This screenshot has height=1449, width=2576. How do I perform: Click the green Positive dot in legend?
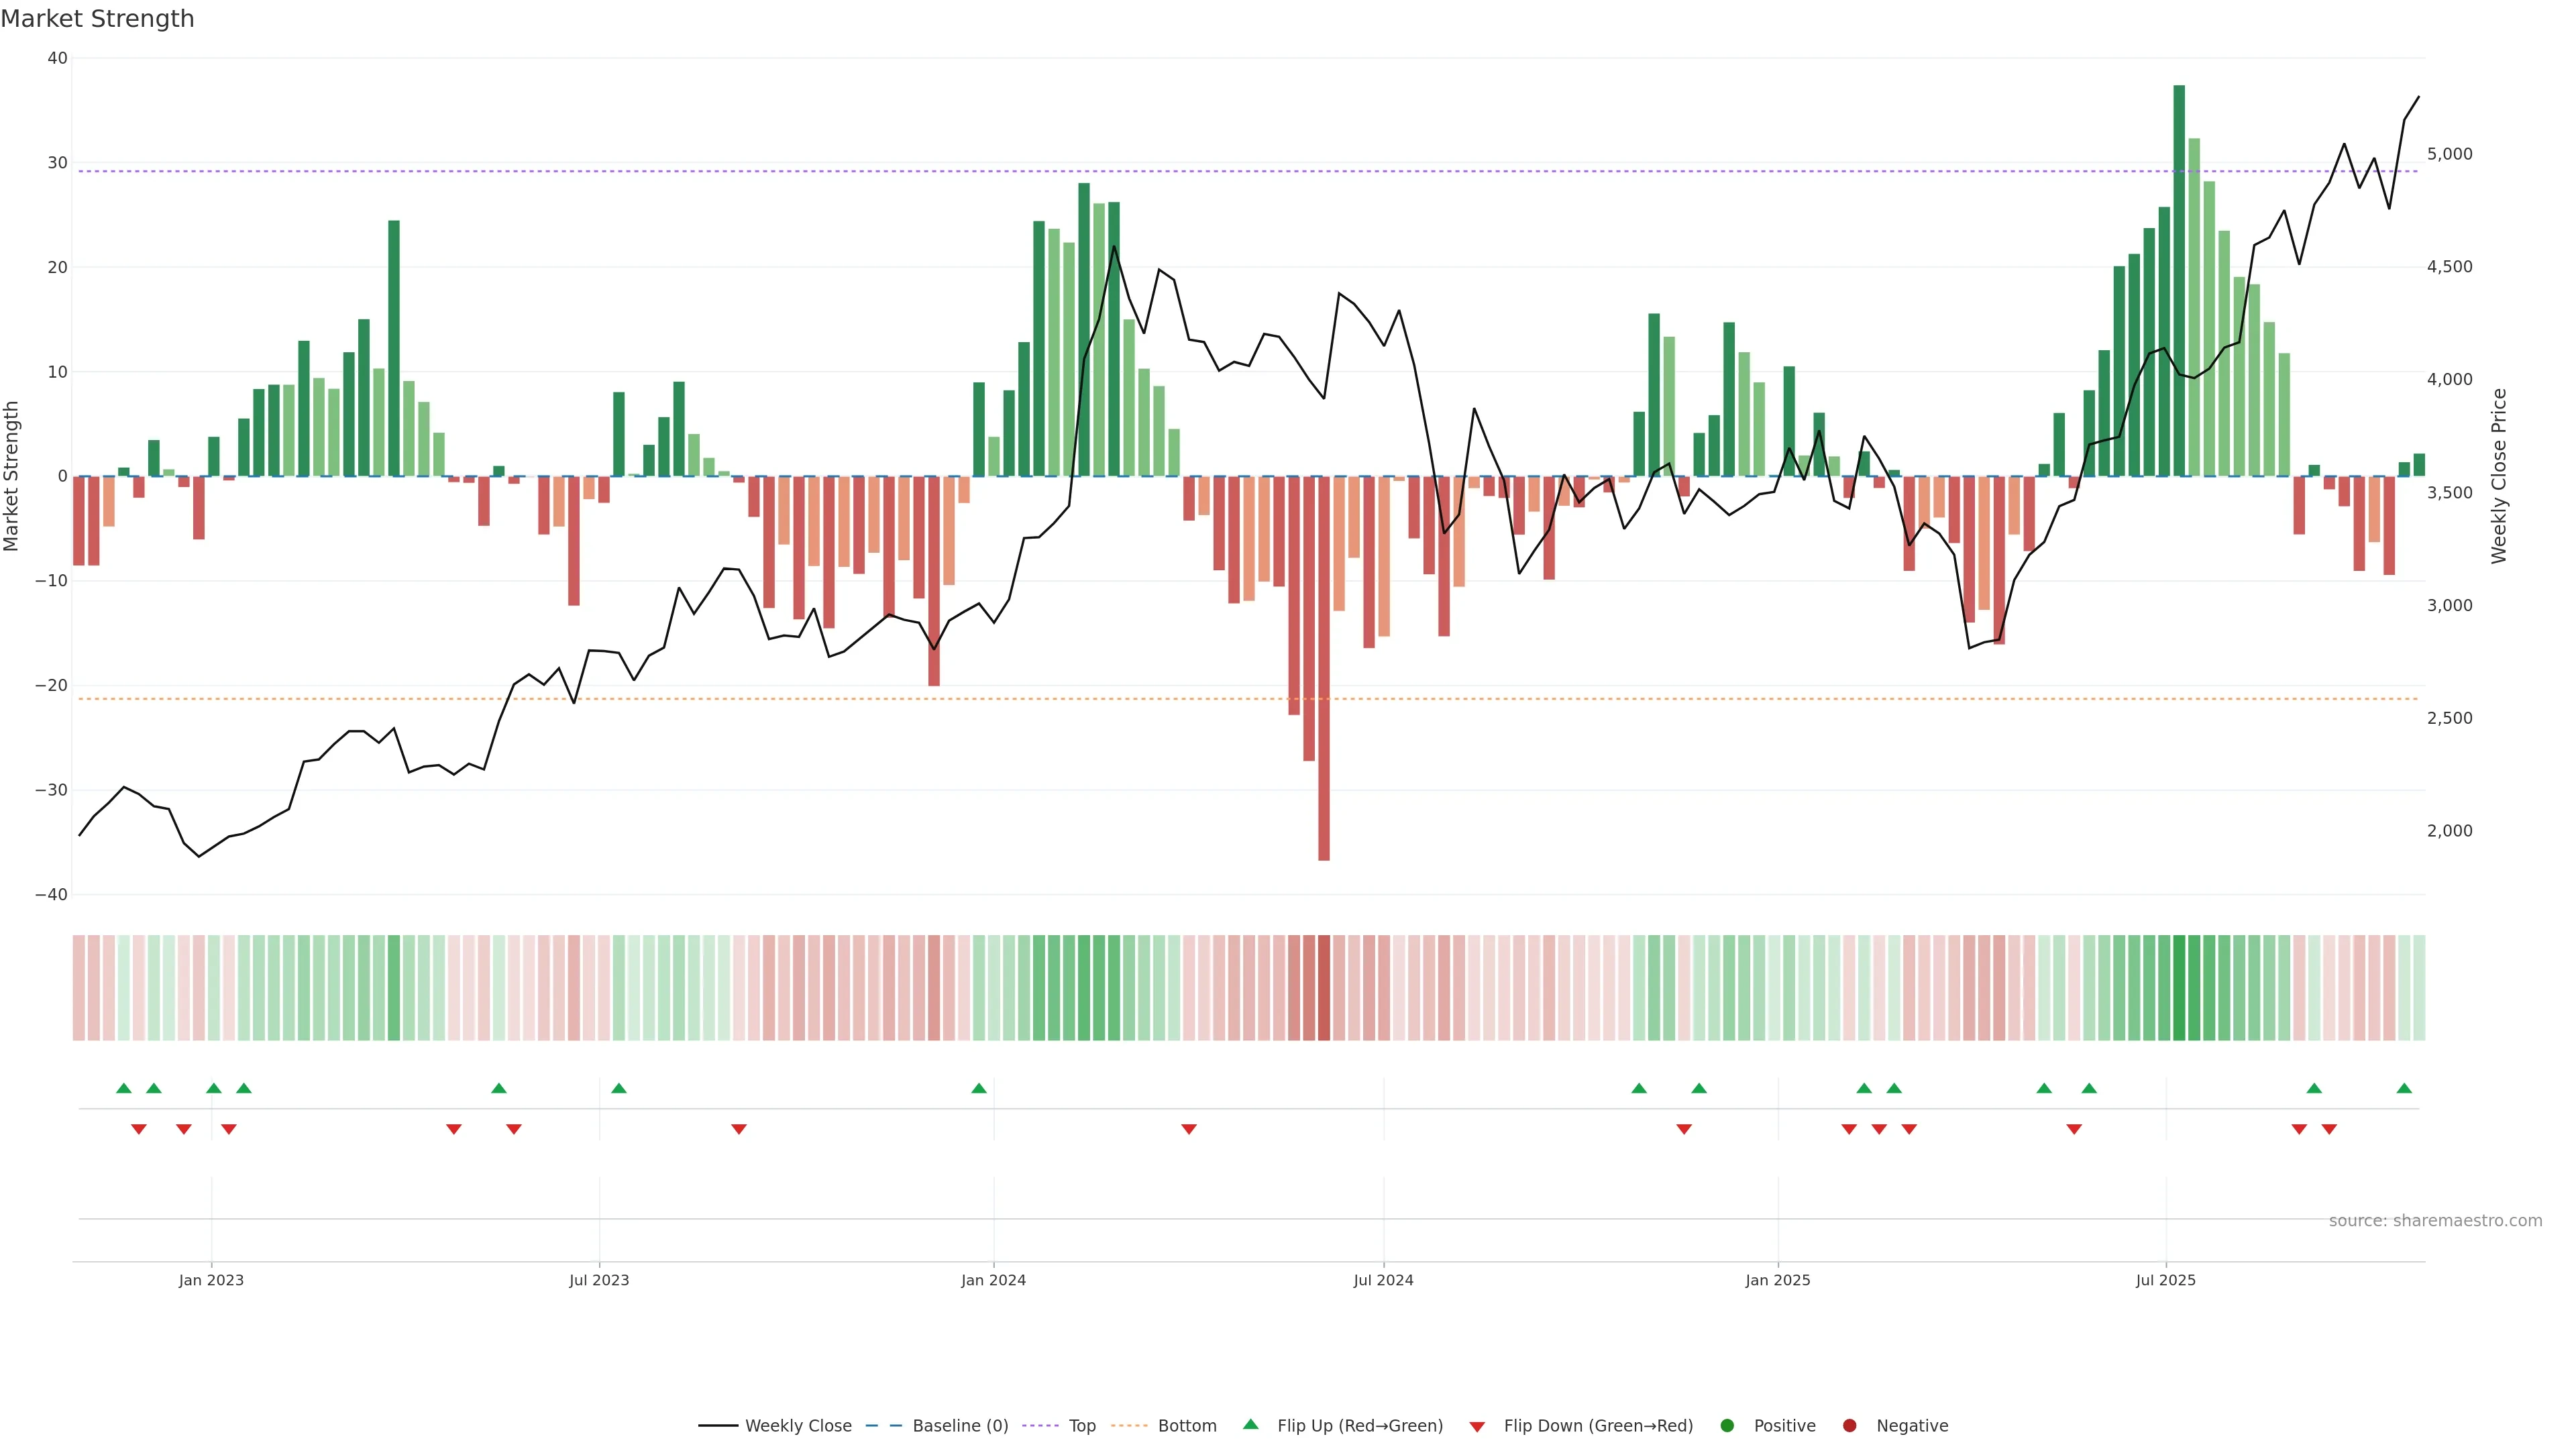1727,1426
